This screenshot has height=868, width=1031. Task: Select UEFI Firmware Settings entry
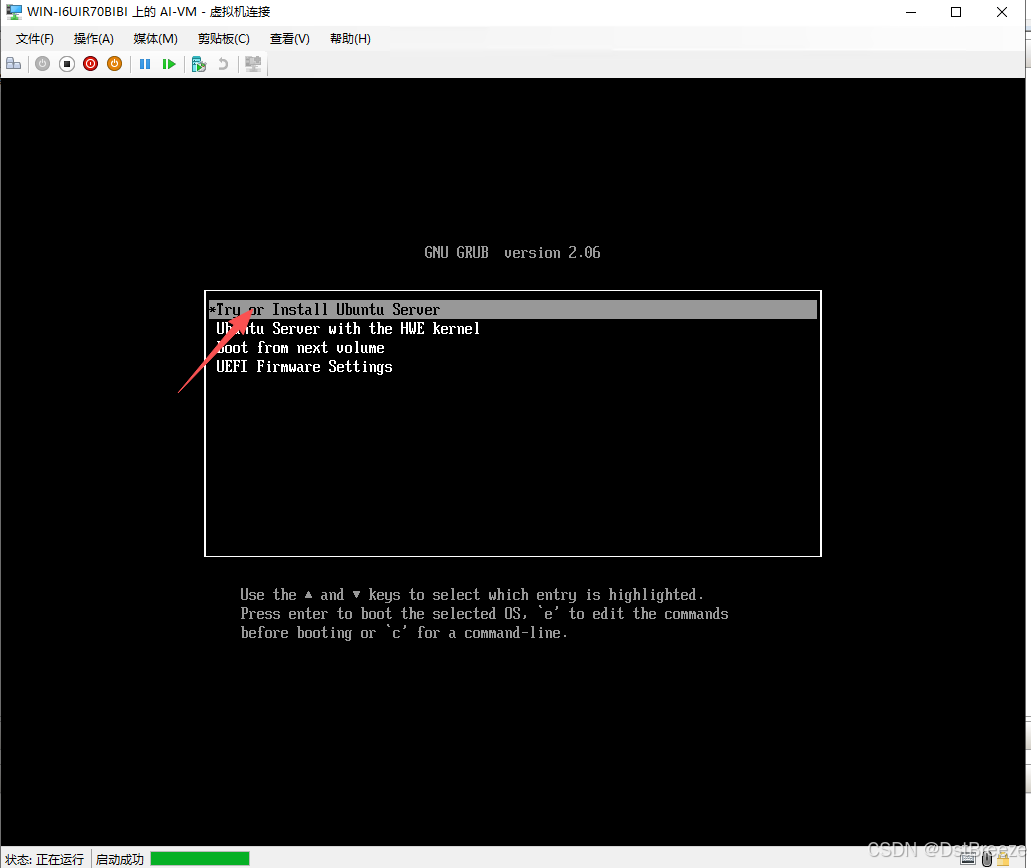pyautogui.click(x=513, y=367)
